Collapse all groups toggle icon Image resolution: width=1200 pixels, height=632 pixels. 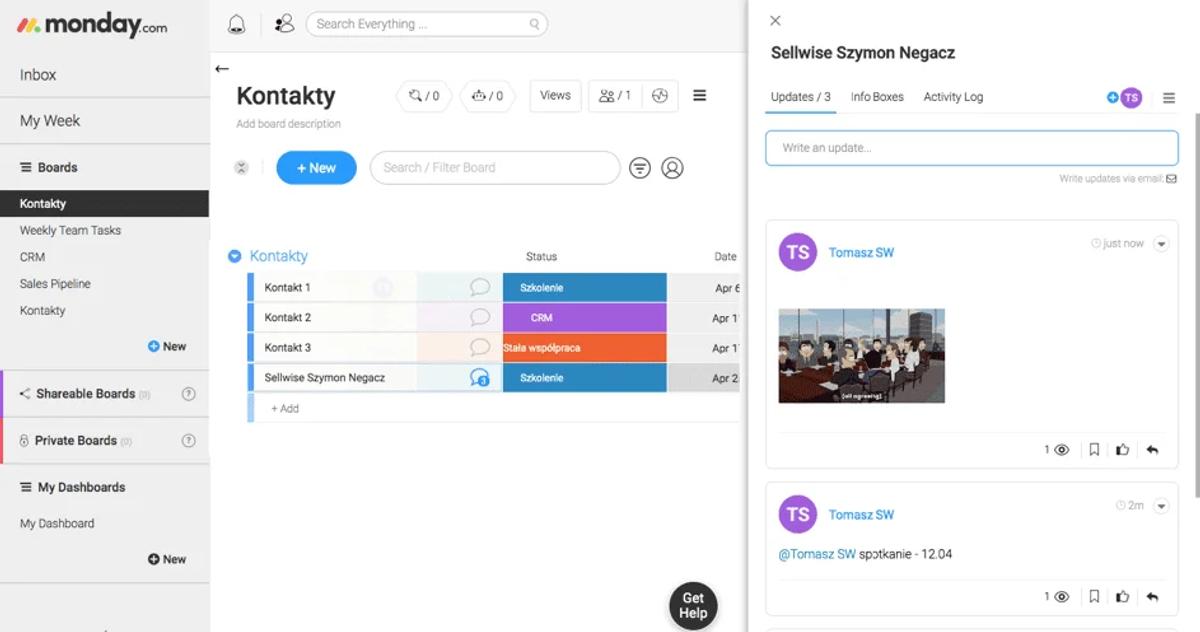click(241, 168)
